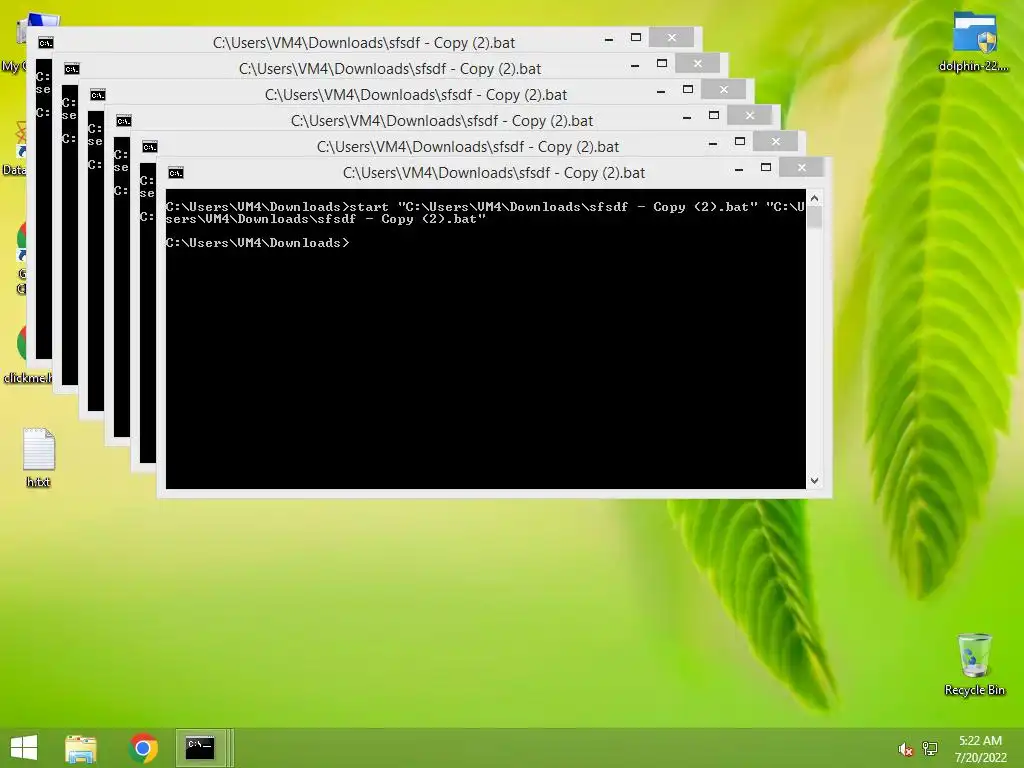Click the front console's scrollbar thumb
The width and height of the screenshot is (1024, 768).
coord(814,217)
